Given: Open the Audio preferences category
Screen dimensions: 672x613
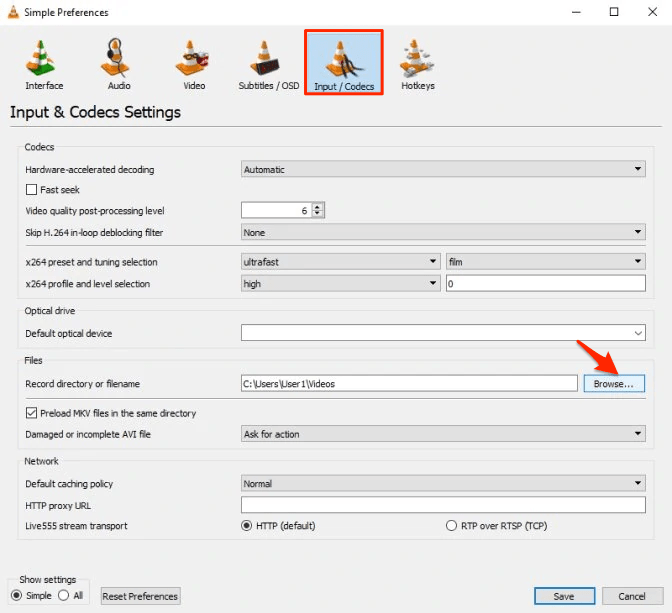Looking at the screenshot, I should point(118,64).
